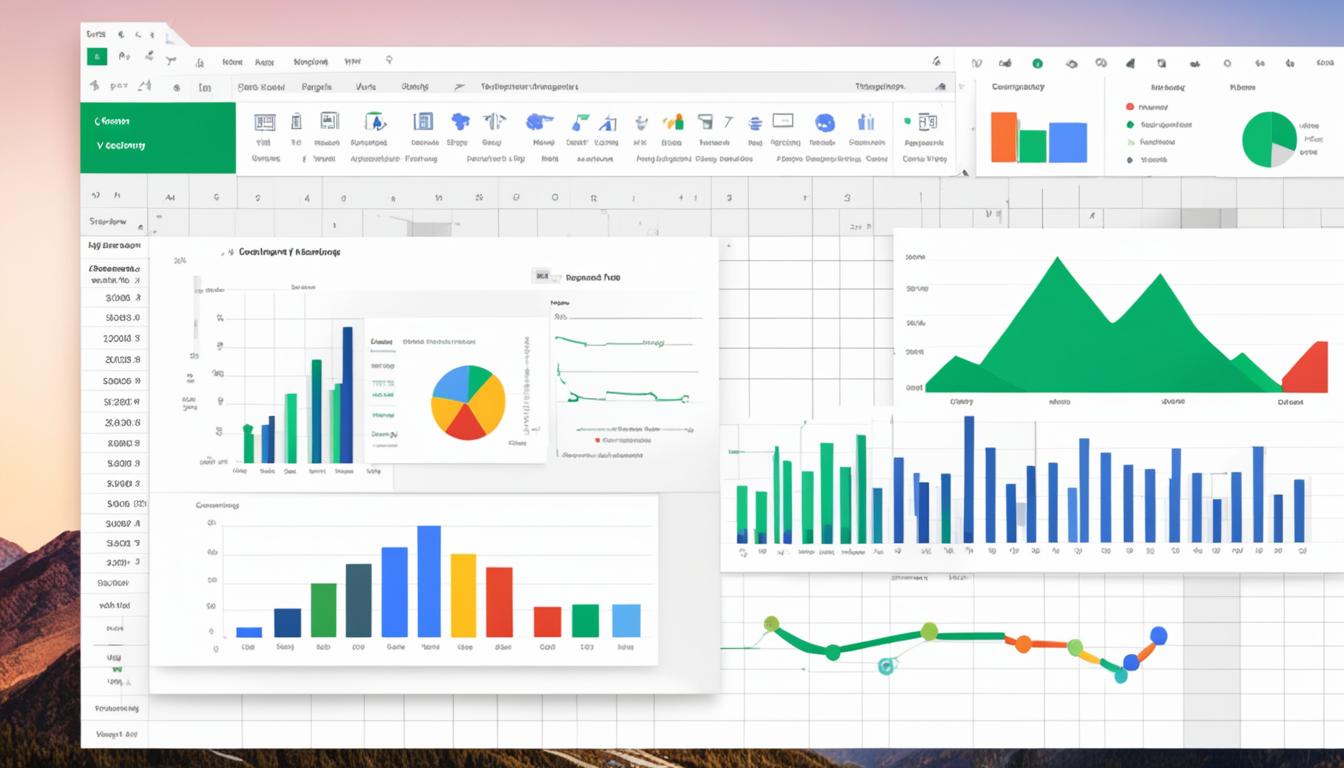
Task: Select the round blue face icon in the ribbon
Action: pyautogui.click(x=825, y=122)
